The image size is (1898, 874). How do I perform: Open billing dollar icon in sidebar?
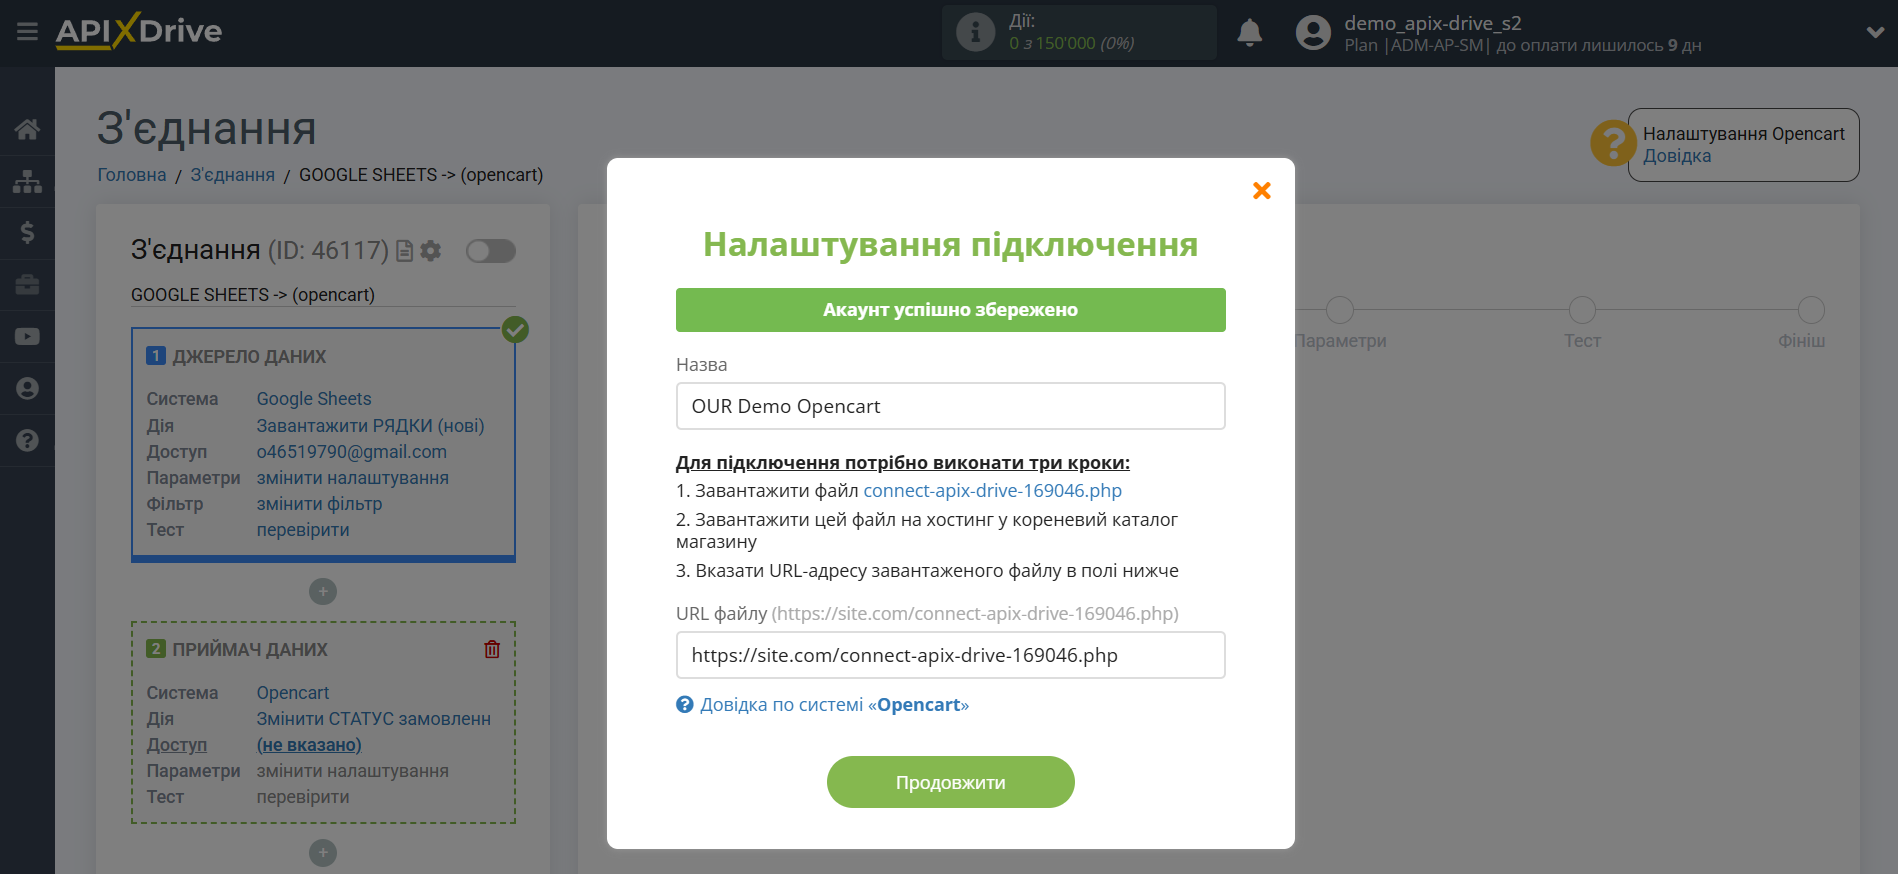pos(27,233)
